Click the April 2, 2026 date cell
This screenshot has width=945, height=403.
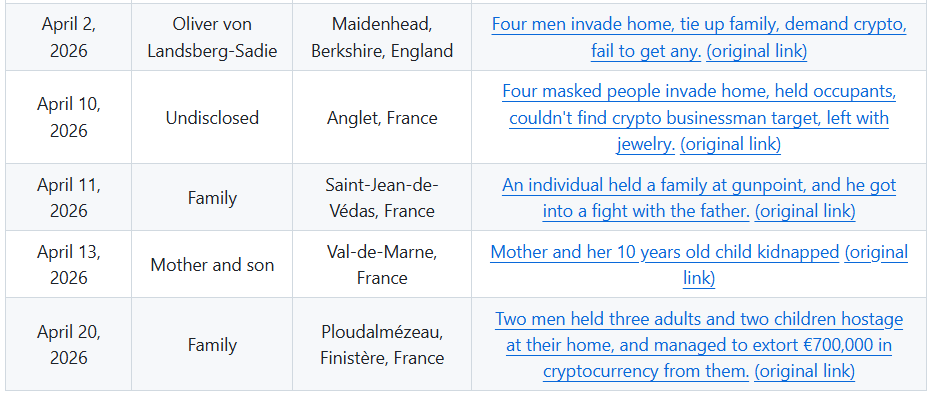pyautogui.click(x=69, y=37)
